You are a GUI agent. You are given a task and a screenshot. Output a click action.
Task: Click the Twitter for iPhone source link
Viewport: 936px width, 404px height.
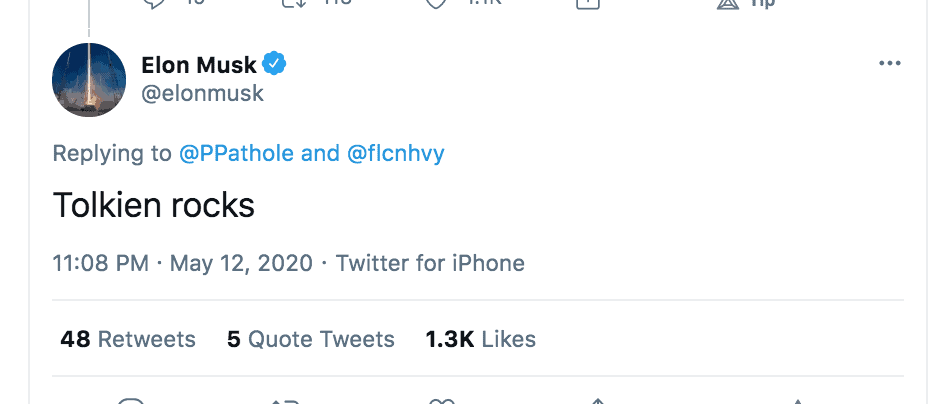point(430,264)
